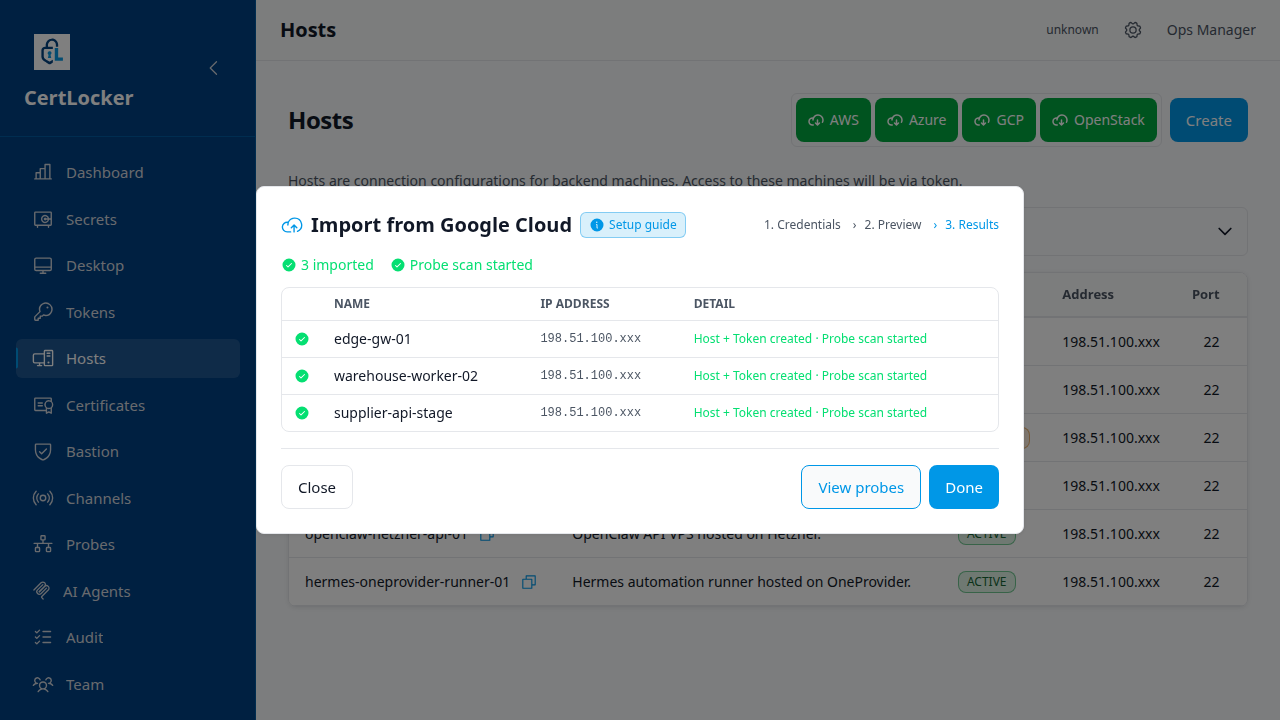
Task: Select the edge-gw-01 host name
Action: pyautogui.click(x=373, y=339)
